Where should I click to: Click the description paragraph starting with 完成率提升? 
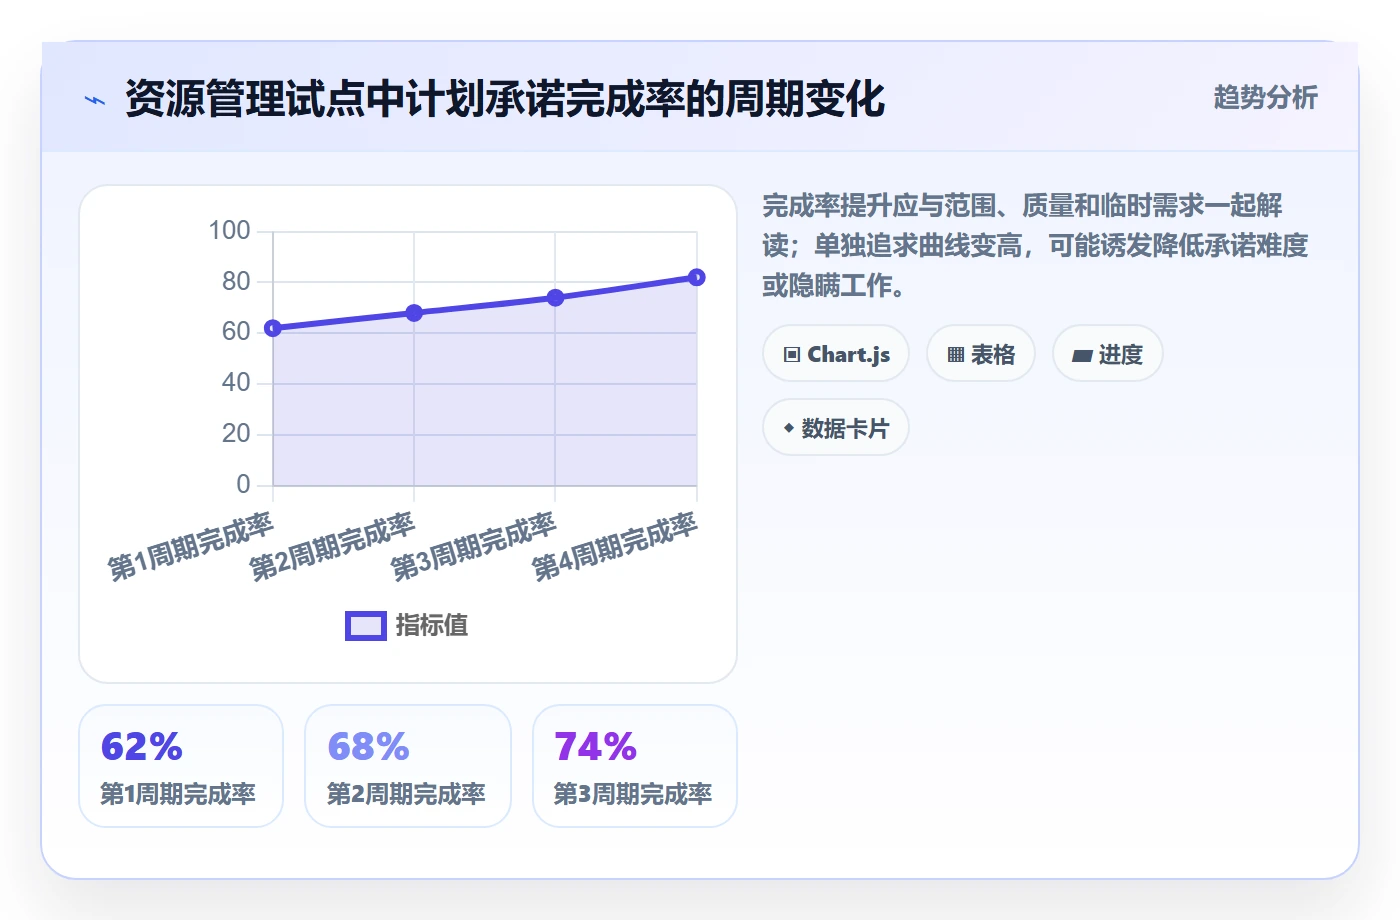coord(1035,246)
